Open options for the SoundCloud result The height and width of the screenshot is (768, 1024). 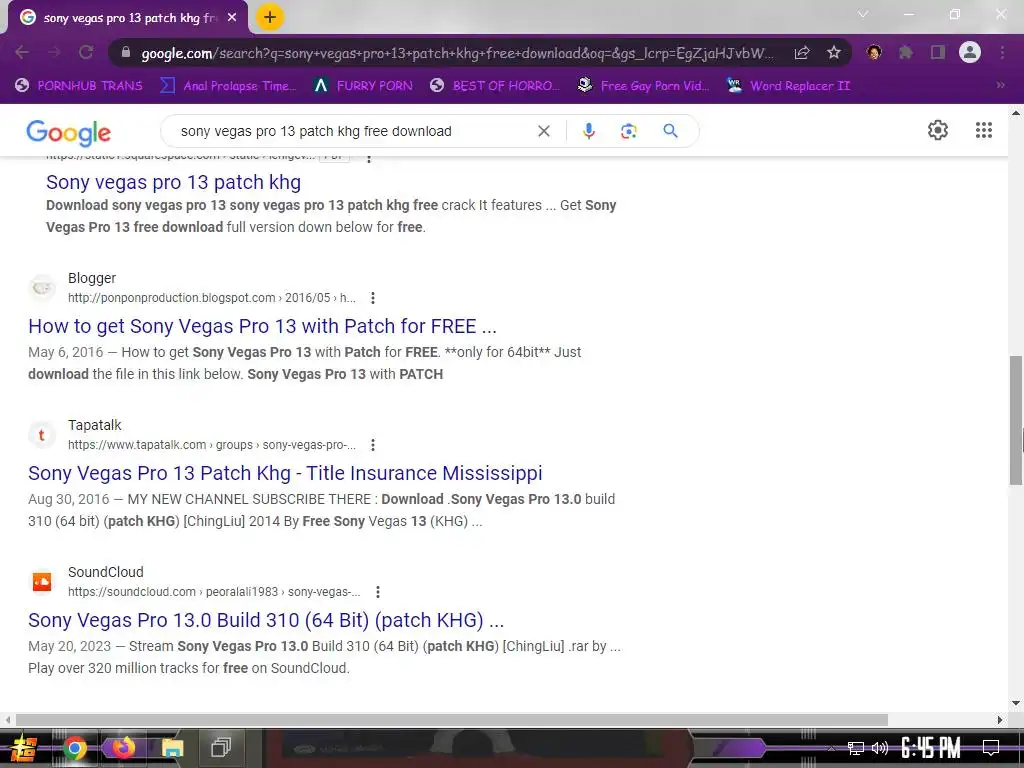377,592
